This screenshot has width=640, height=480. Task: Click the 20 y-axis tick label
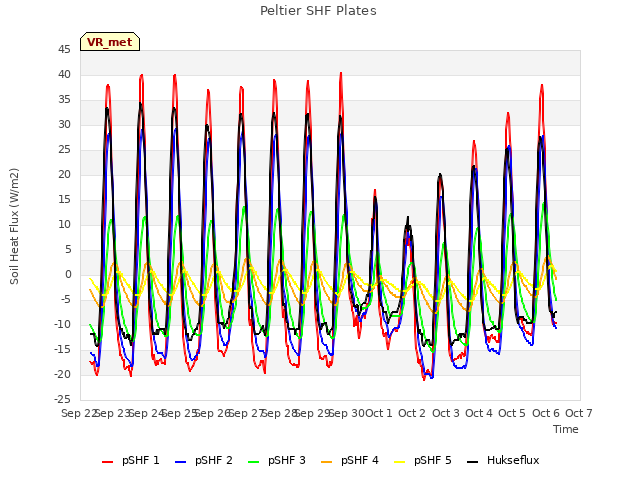[64, 175]
